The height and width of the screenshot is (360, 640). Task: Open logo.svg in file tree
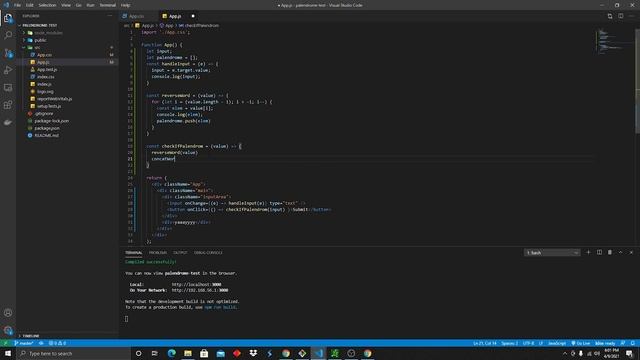[67, 91]
